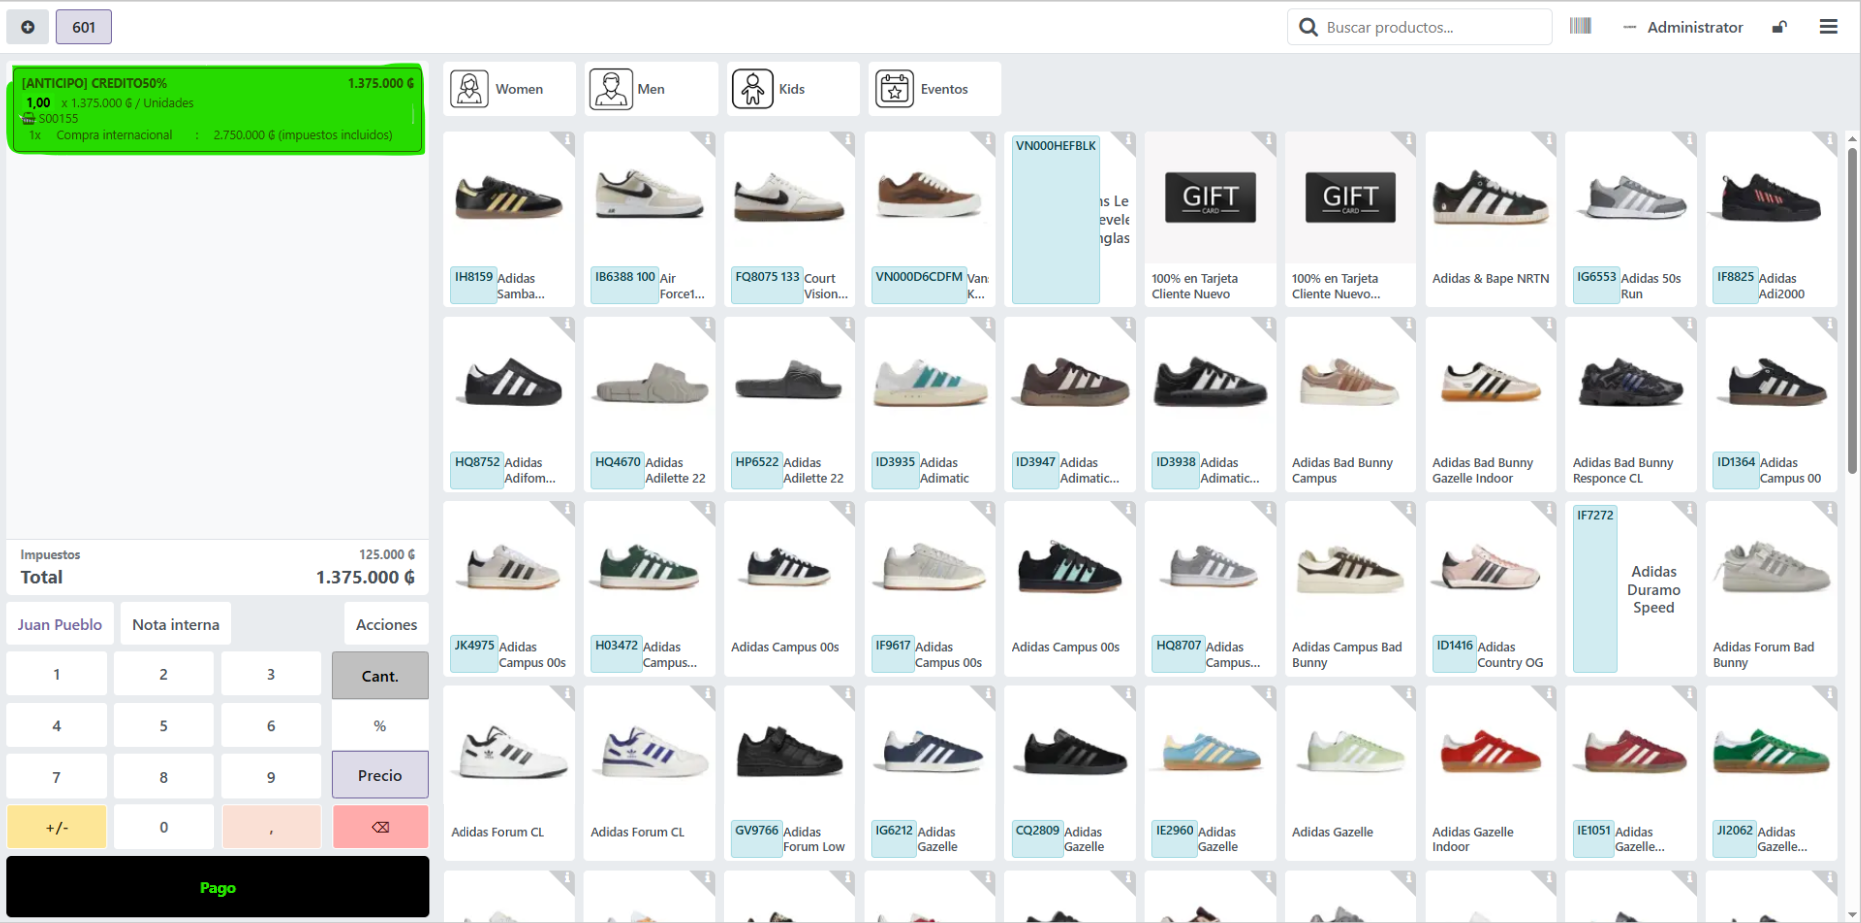Screen dimensions: 1861x923
Task: Open info icon on Adidas Gazelle Indoor card
Action: [1548, 695]
